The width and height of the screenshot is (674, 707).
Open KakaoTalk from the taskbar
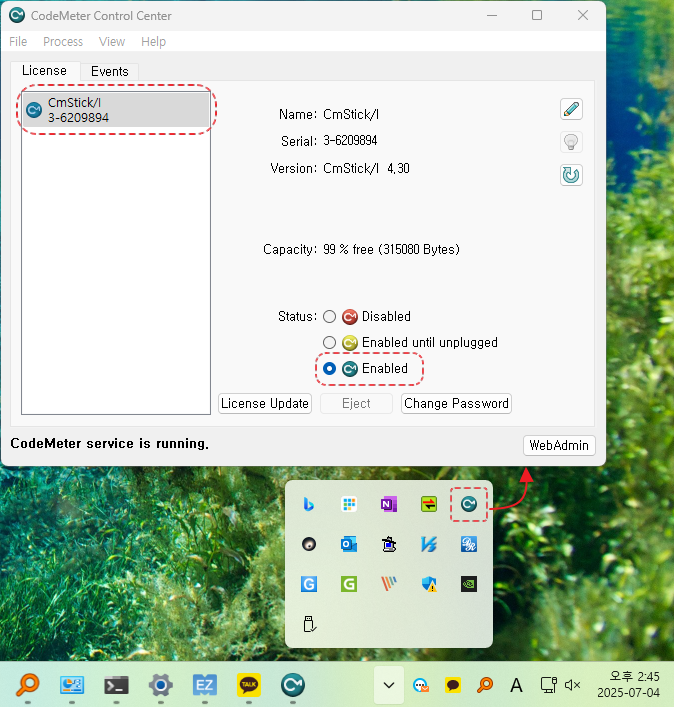coord(249,685)
